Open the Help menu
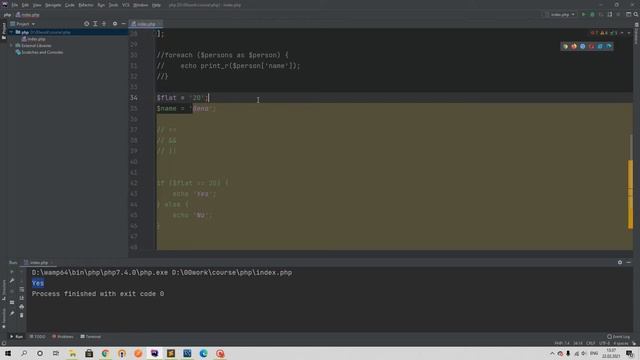 [156, 5]
